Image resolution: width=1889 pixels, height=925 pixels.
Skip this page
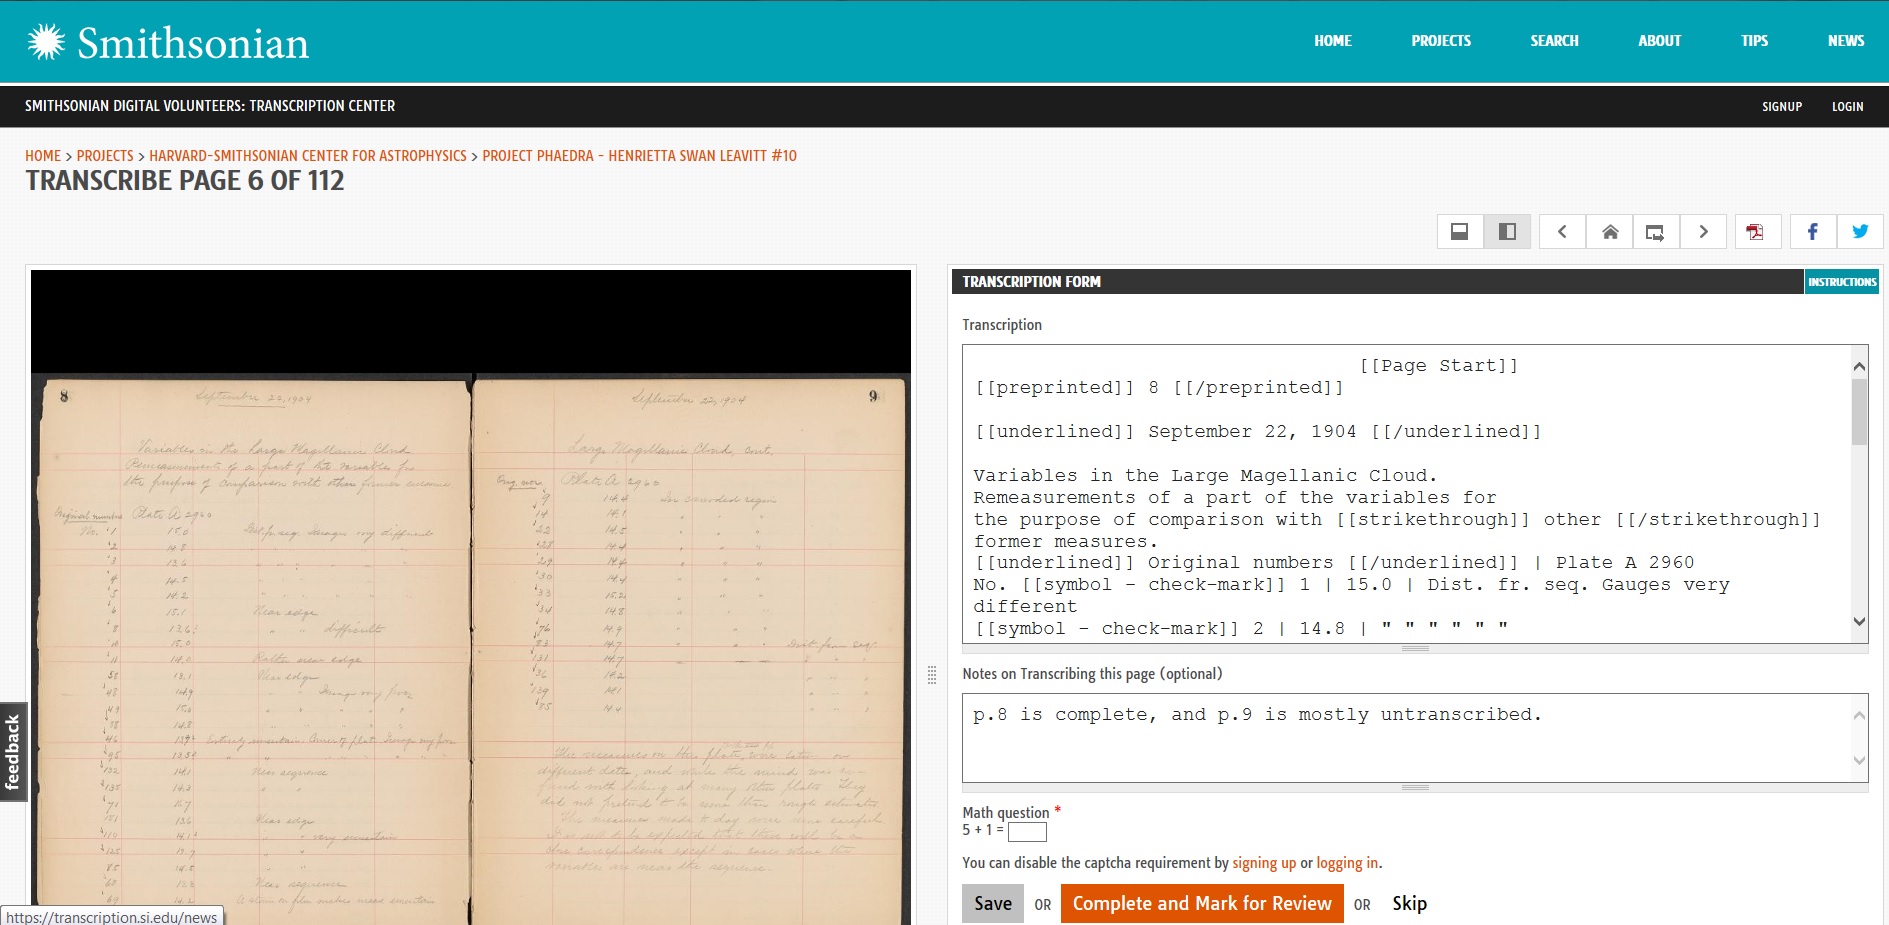click(x=1410, y=903)
